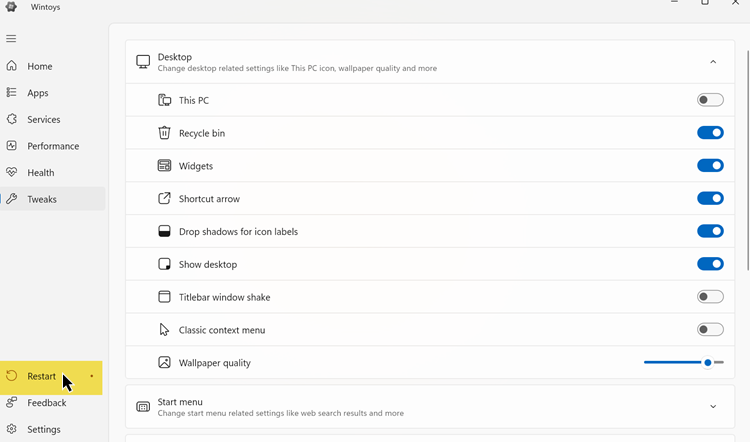750x442 pixels.
Task: Click the Desktop monitor icon in header
Action: [143, 62]
